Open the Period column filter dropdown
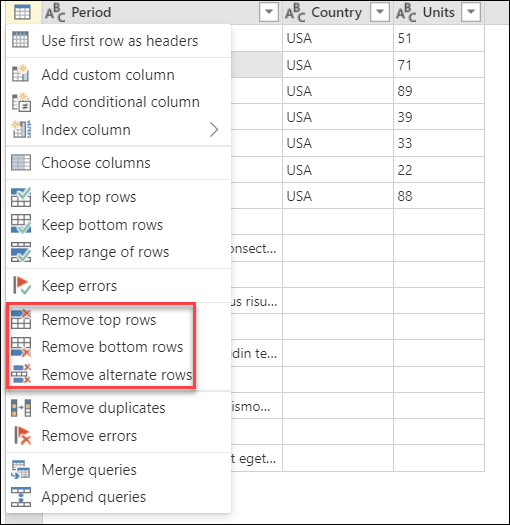Screen dimensions: 510x525 (x=269, y=12)
